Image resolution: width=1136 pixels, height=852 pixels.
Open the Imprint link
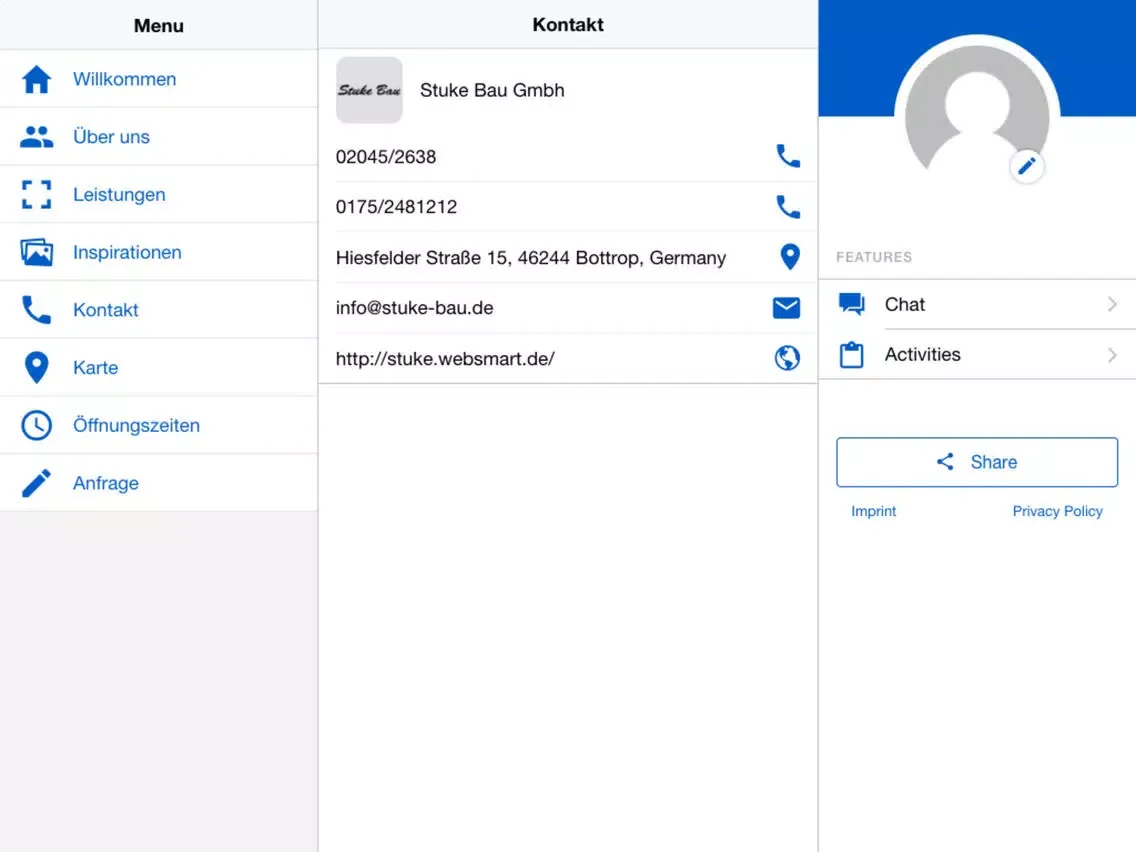873,511
